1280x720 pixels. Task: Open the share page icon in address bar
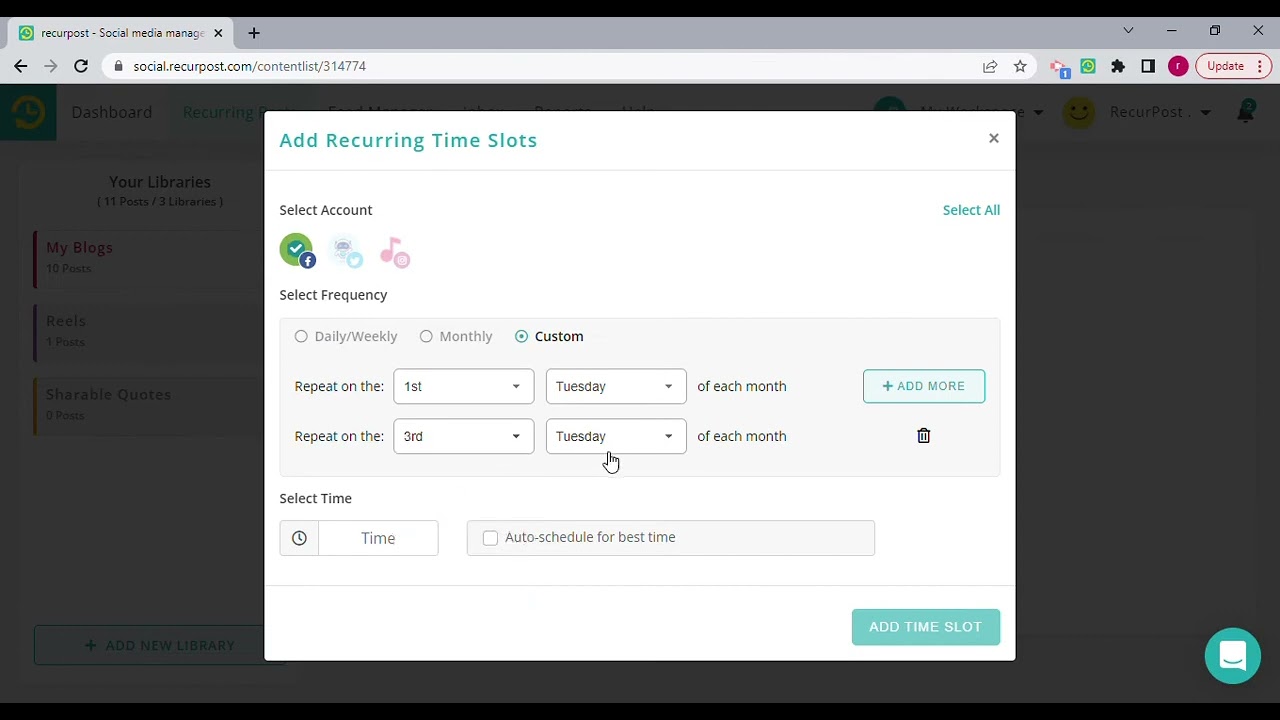point(990,66)
